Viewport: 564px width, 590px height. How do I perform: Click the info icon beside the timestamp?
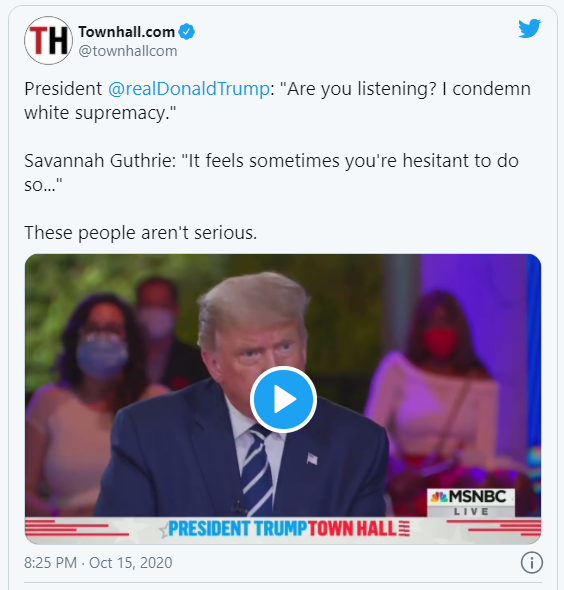point(531,563)
